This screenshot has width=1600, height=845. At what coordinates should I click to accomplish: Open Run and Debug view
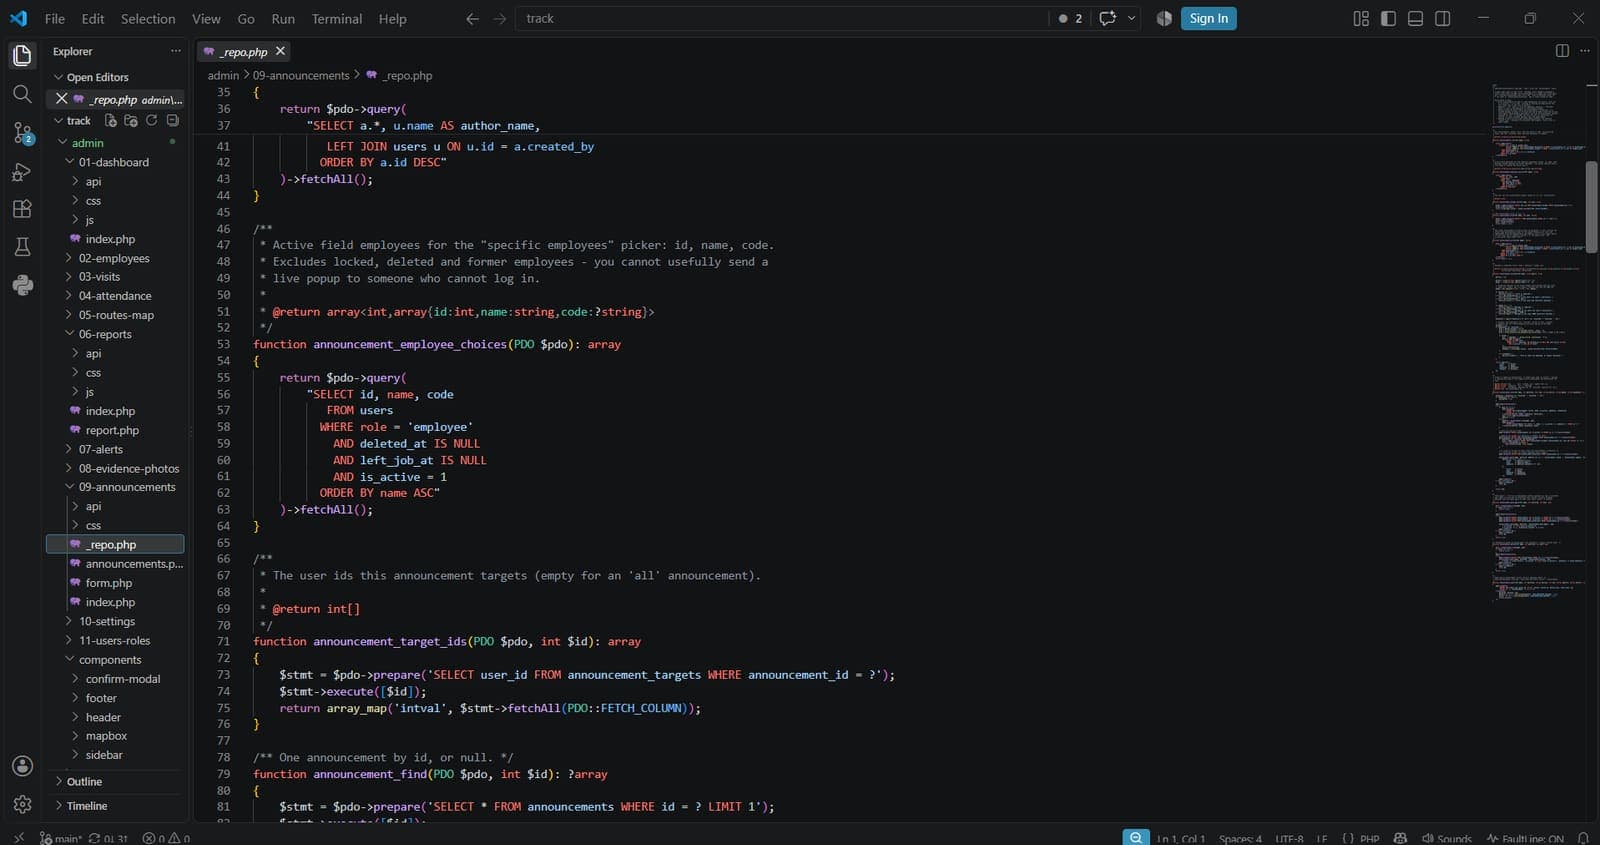click(x=22, y=172)
